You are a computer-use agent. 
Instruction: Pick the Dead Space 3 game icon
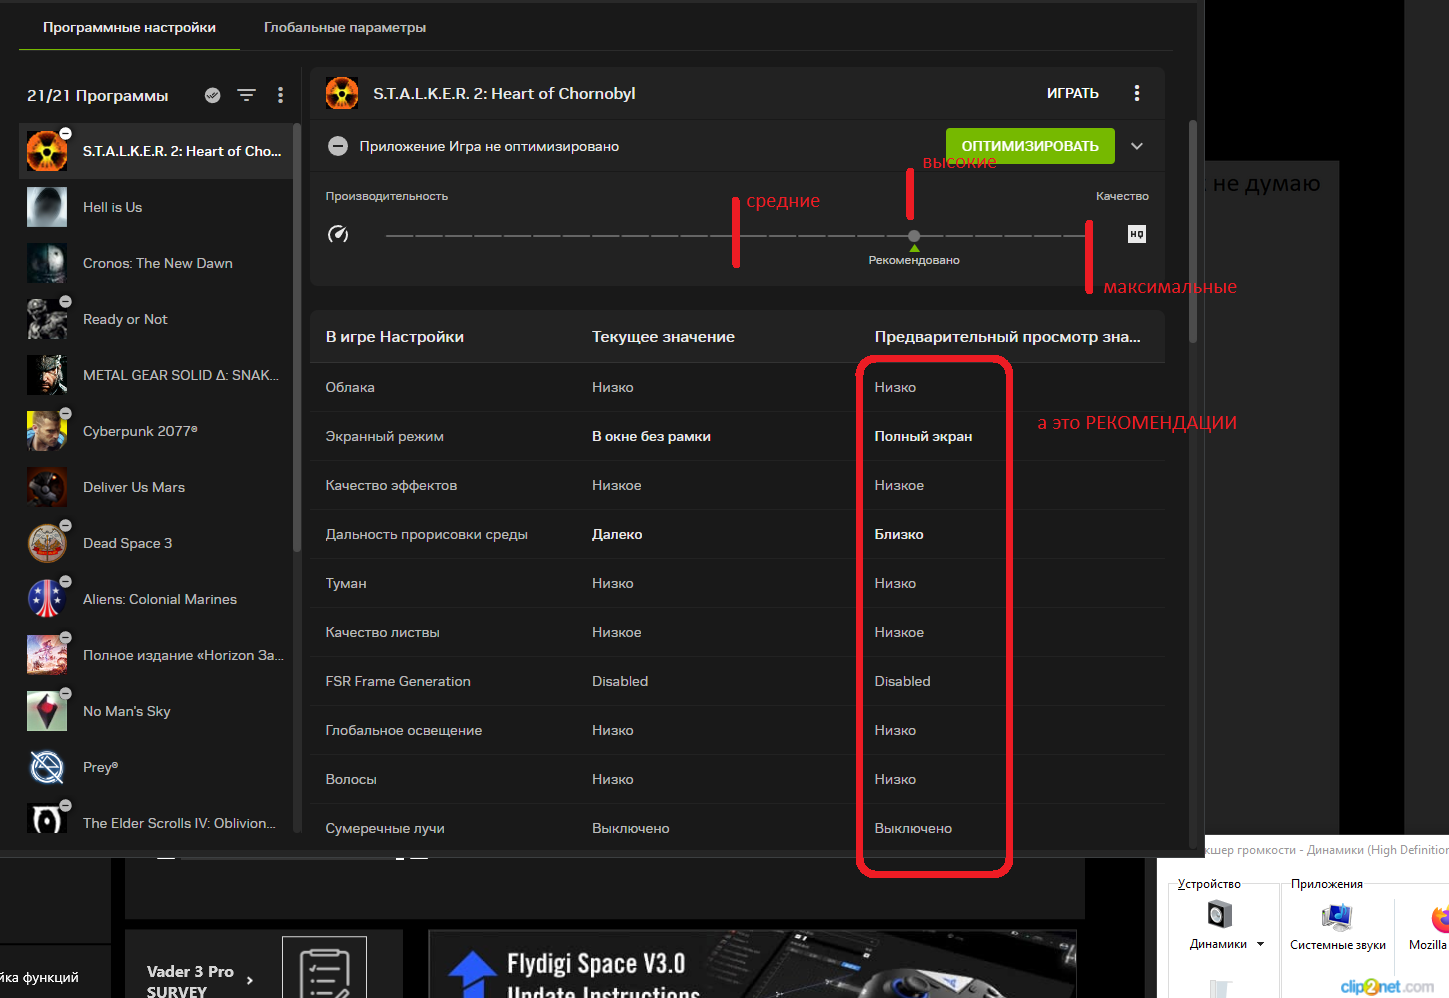(47, 543)
